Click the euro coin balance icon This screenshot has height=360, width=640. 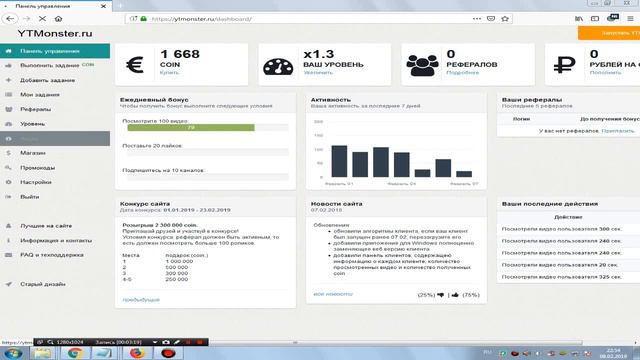click(135, 64)
